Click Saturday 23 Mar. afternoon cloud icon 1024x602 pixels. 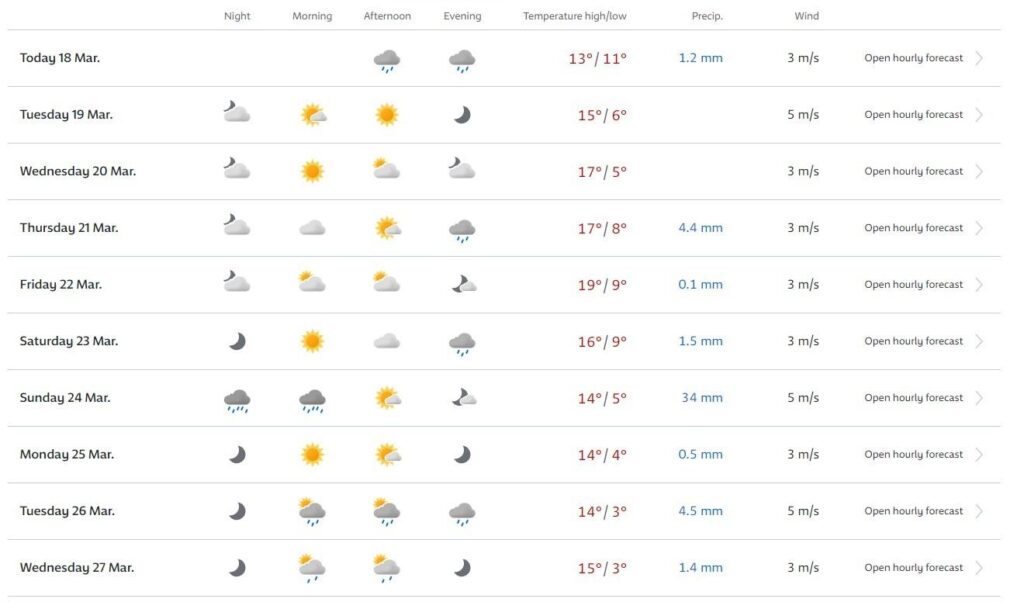point(387,342)
